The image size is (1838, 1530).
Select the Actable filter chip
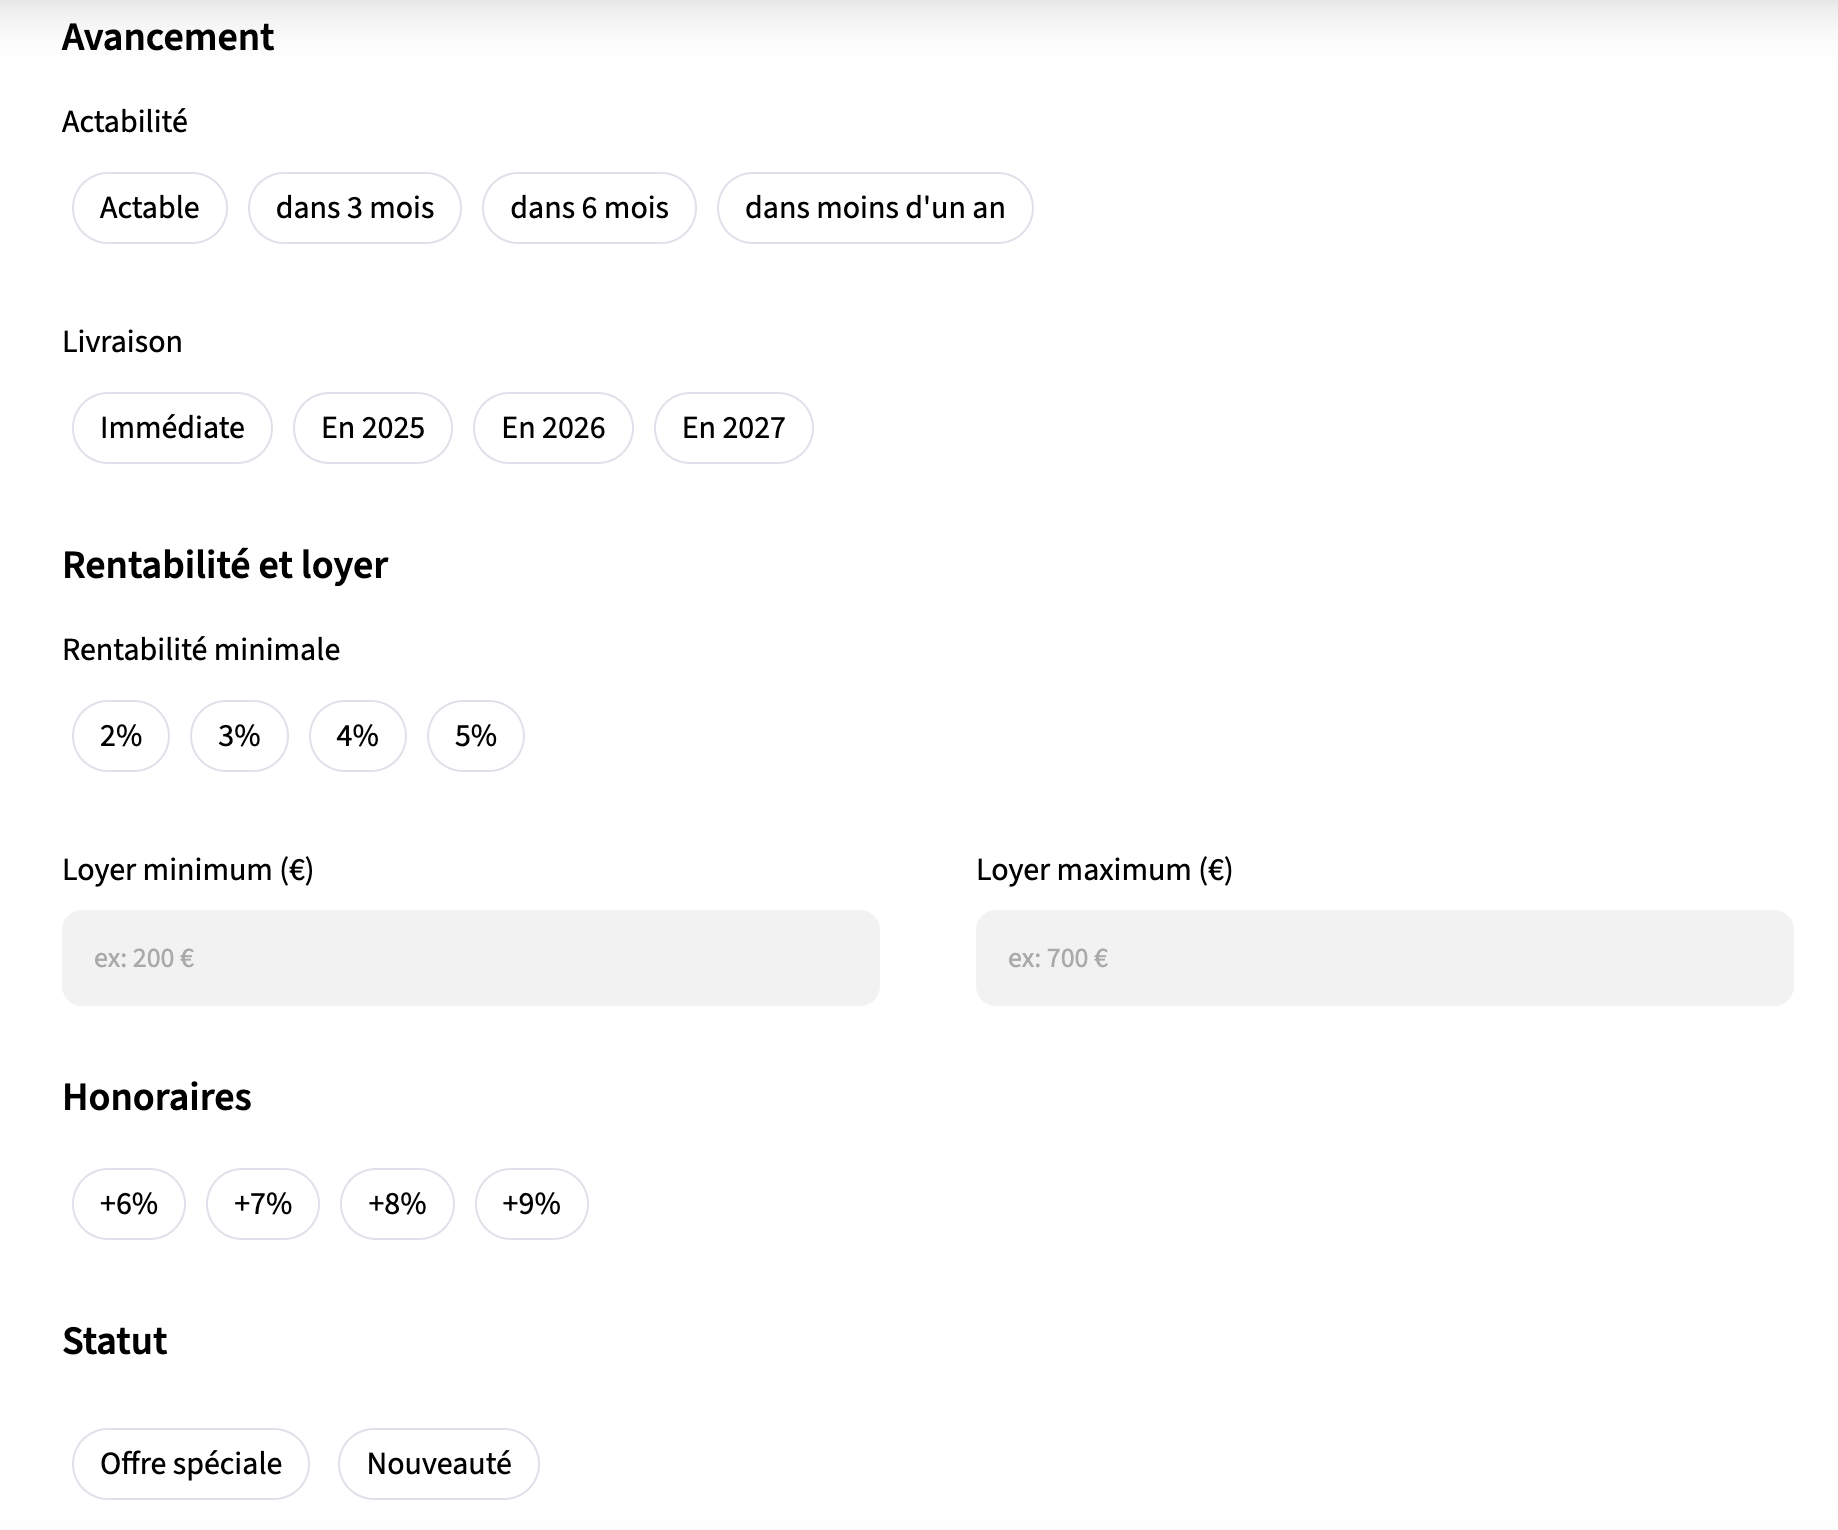[149, 208]
